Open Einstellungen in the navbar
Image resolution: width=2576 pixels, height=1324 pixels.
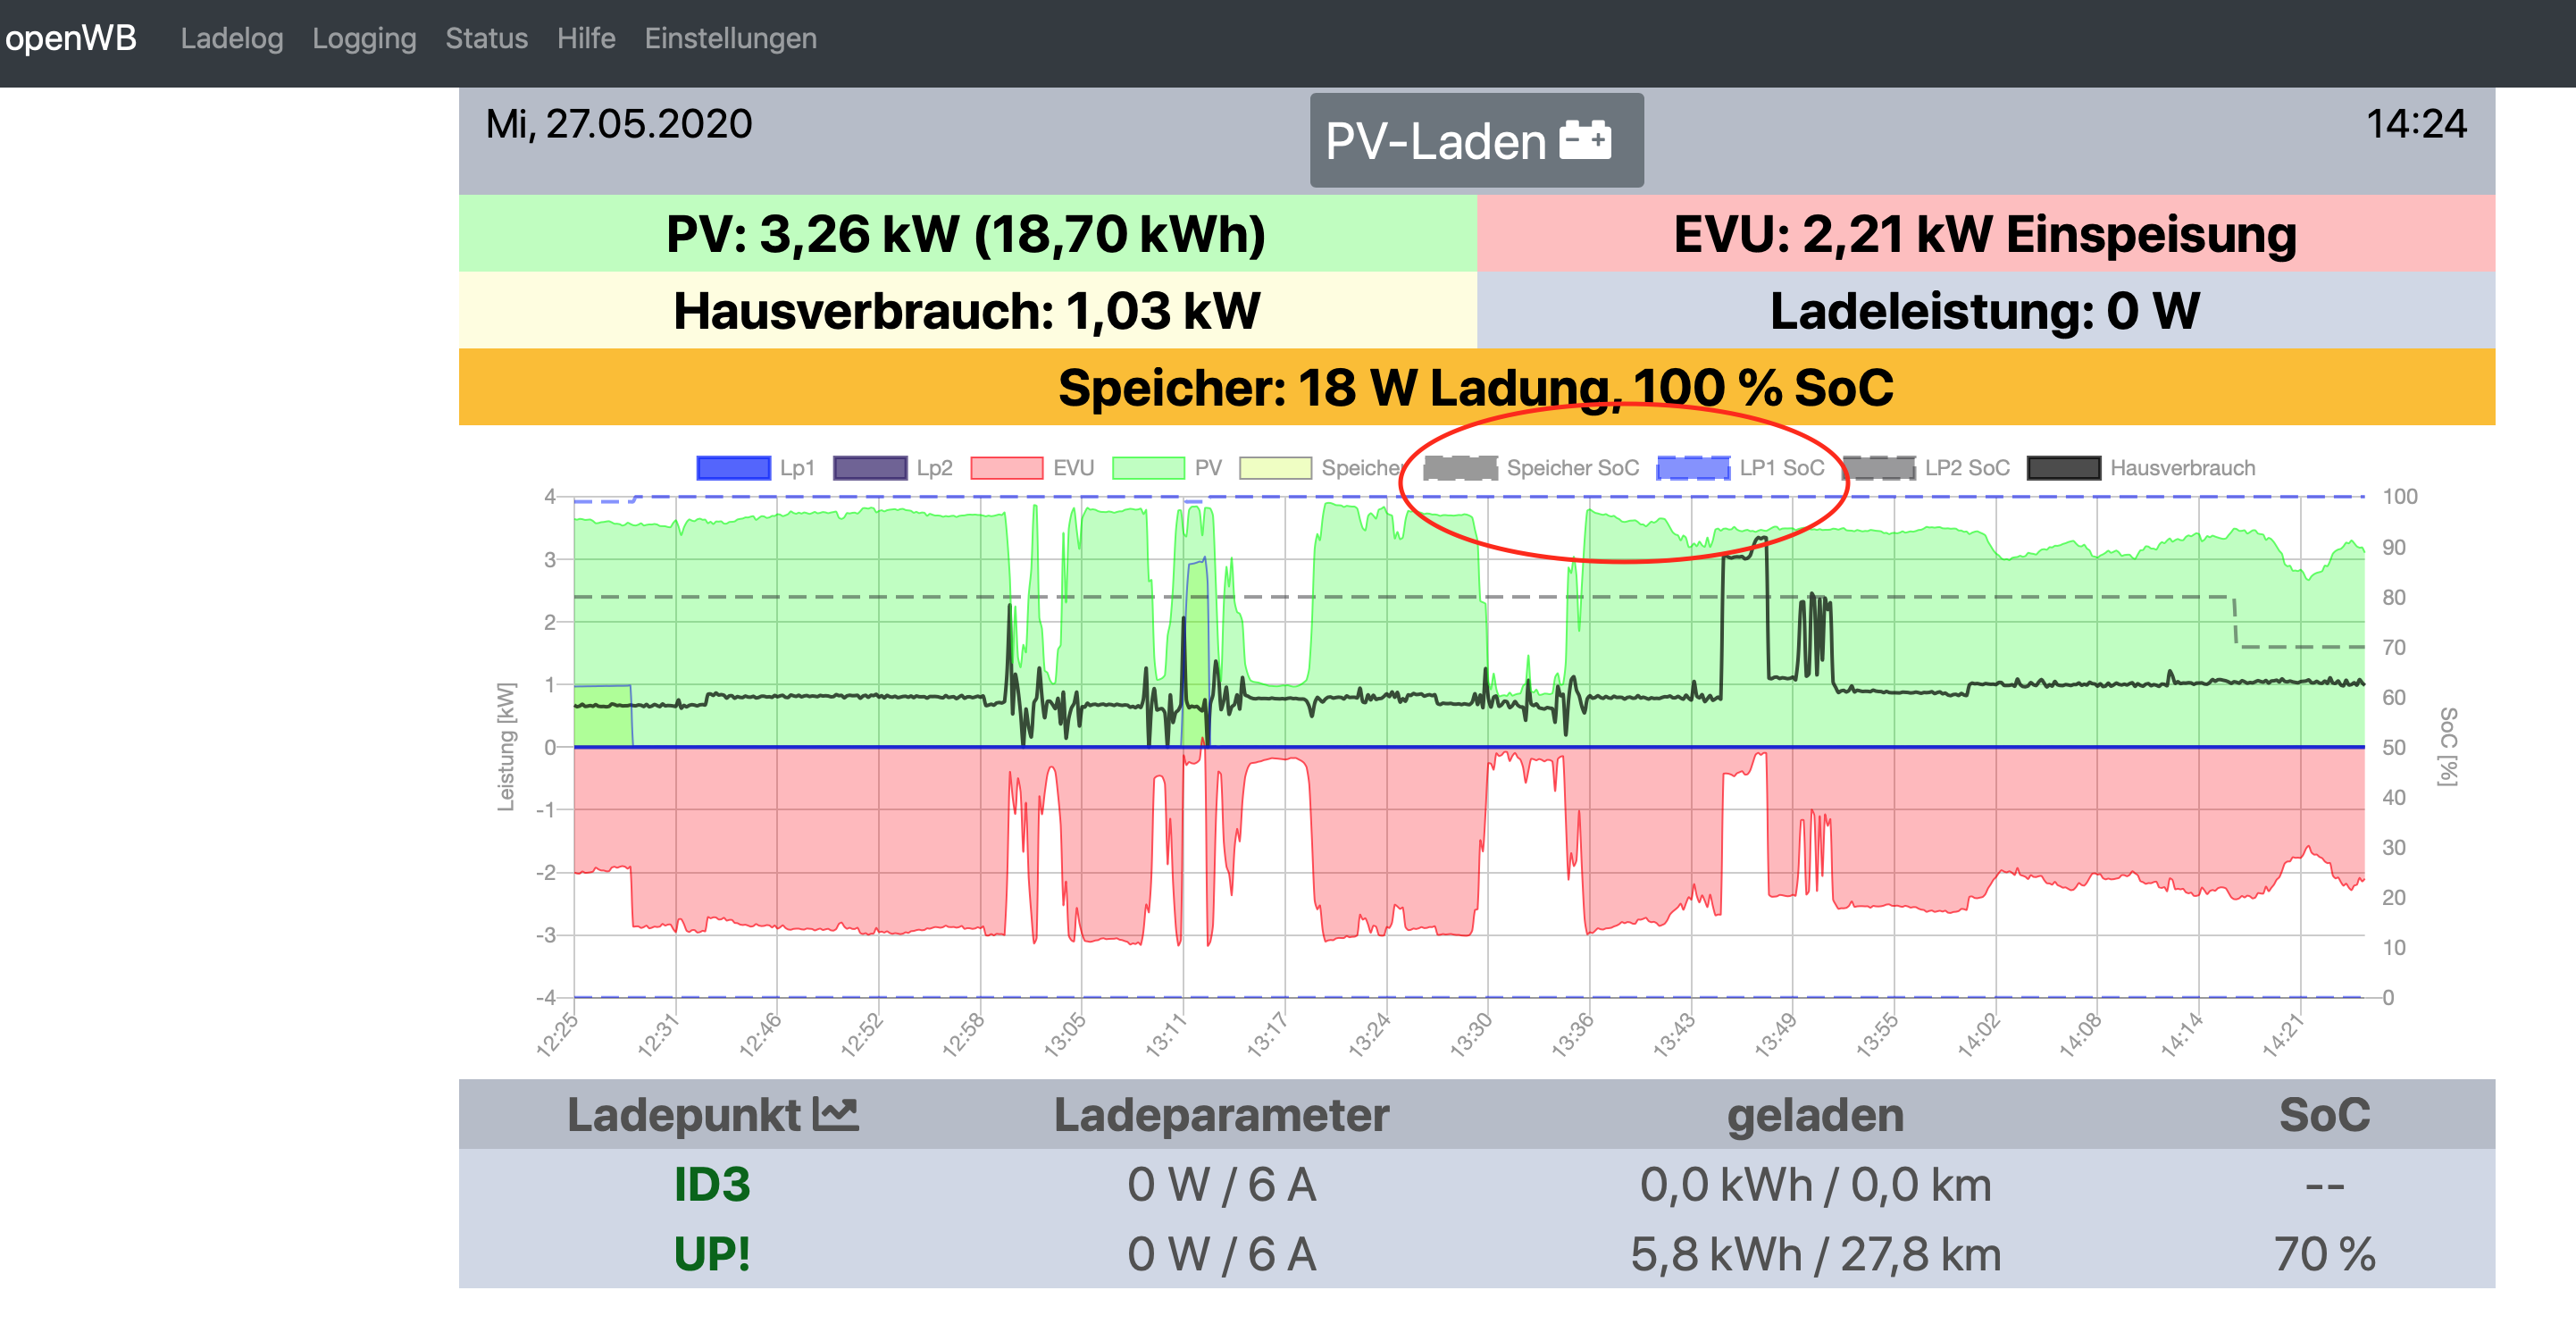[730, 38]
